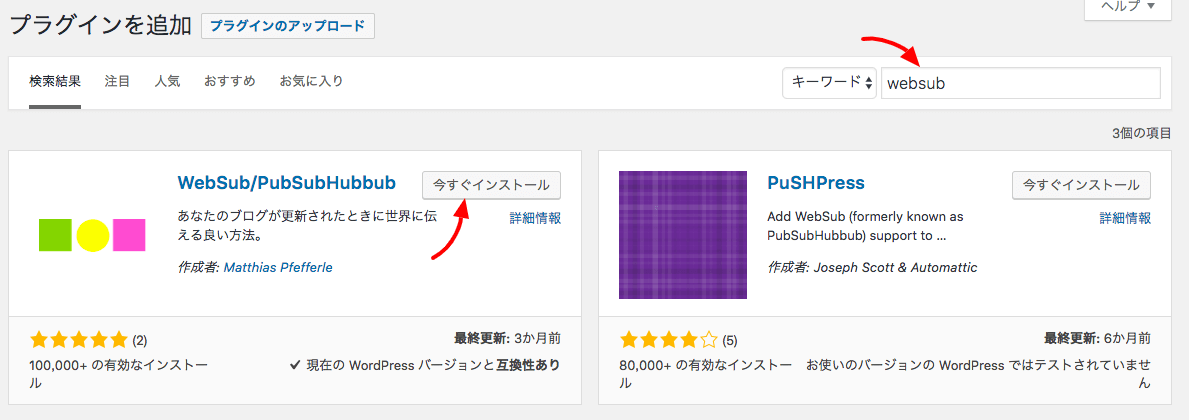
Task: View details for PuSHPress
Action: click(x=1125, y=218)
